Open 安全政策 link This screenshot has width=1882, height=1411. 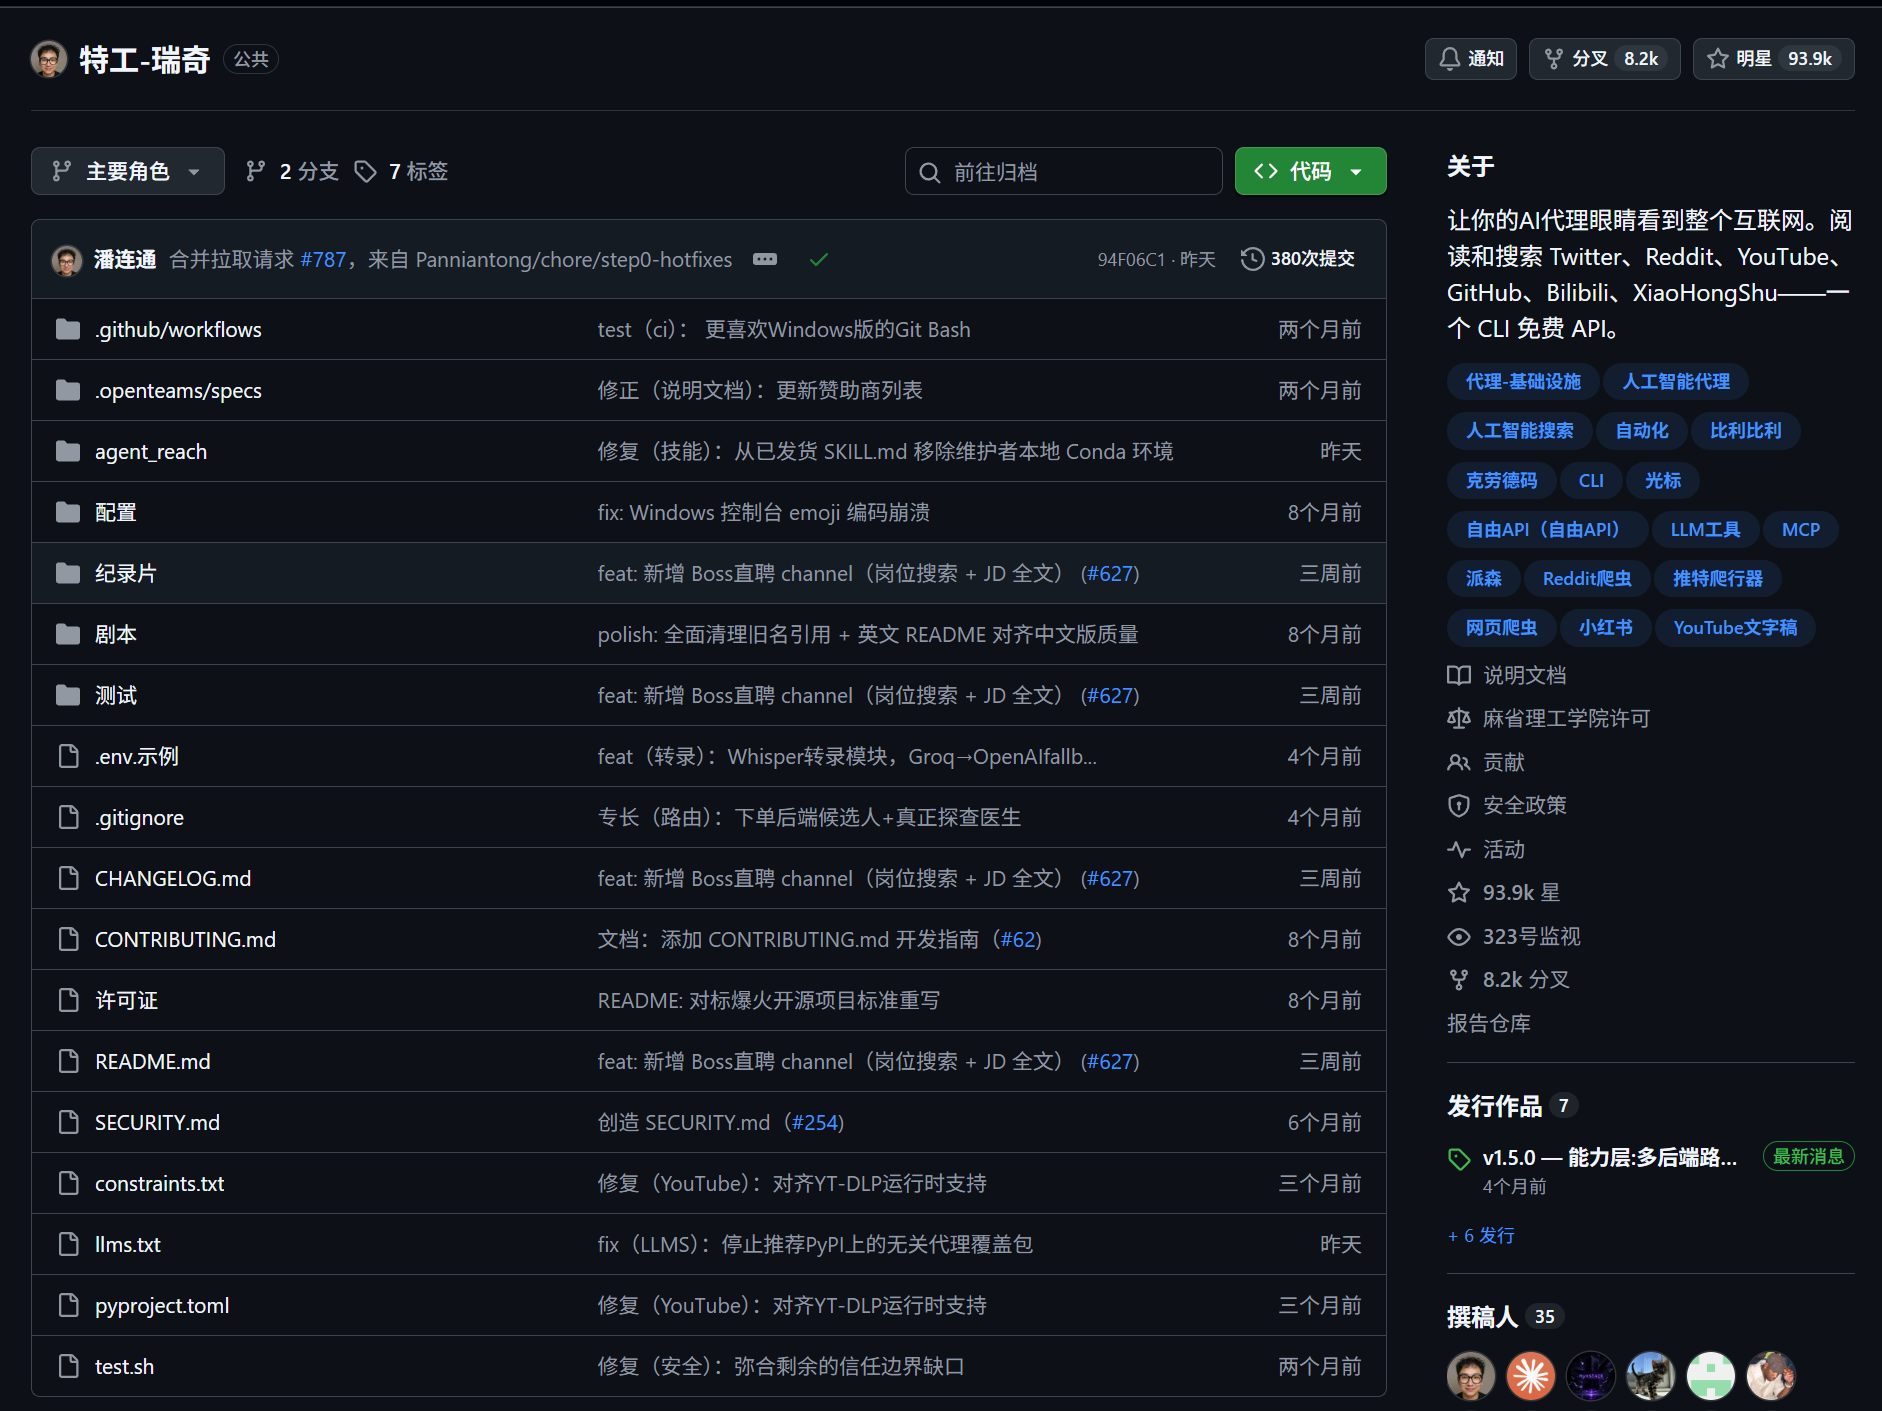point(1507,806)
